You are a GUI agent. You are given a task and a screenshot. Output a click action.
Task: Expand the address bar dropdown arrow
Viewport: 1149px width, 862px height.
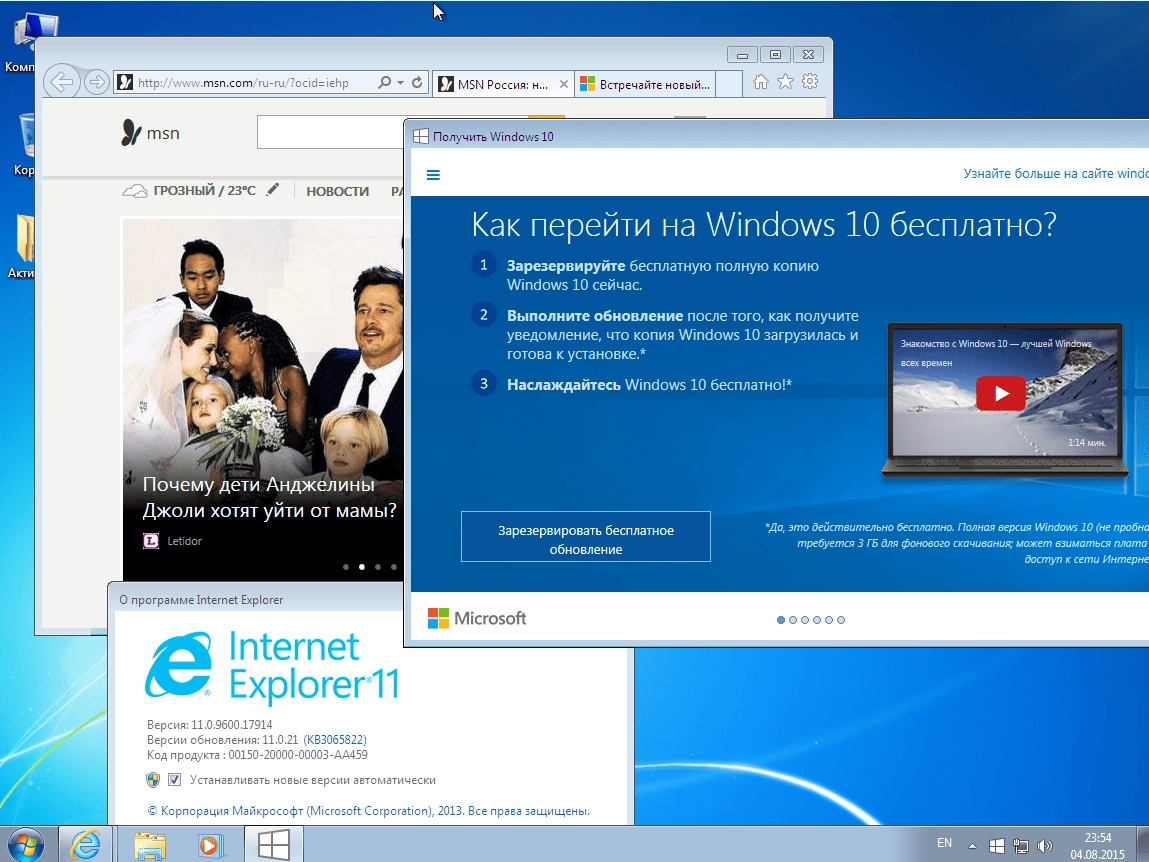point(401,83)
